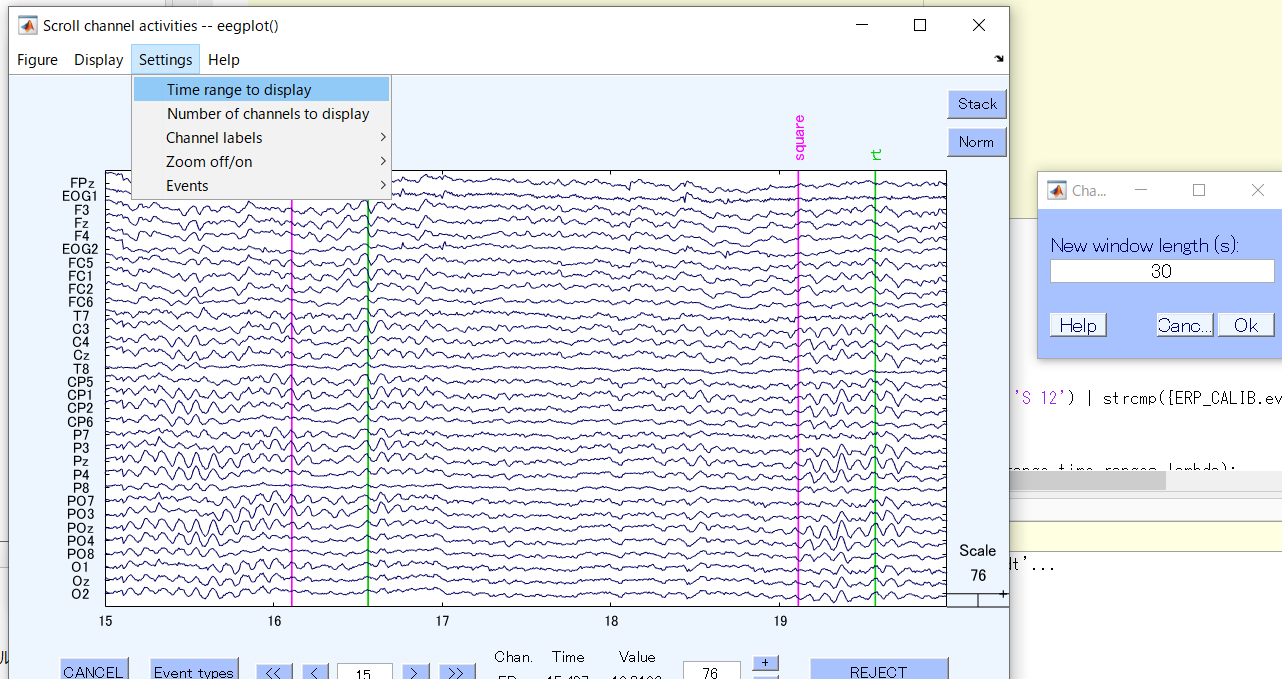Click the curved dock-figure arrow near the menu bar
This screenshot has height=679, width=1282.
point(999,59)
